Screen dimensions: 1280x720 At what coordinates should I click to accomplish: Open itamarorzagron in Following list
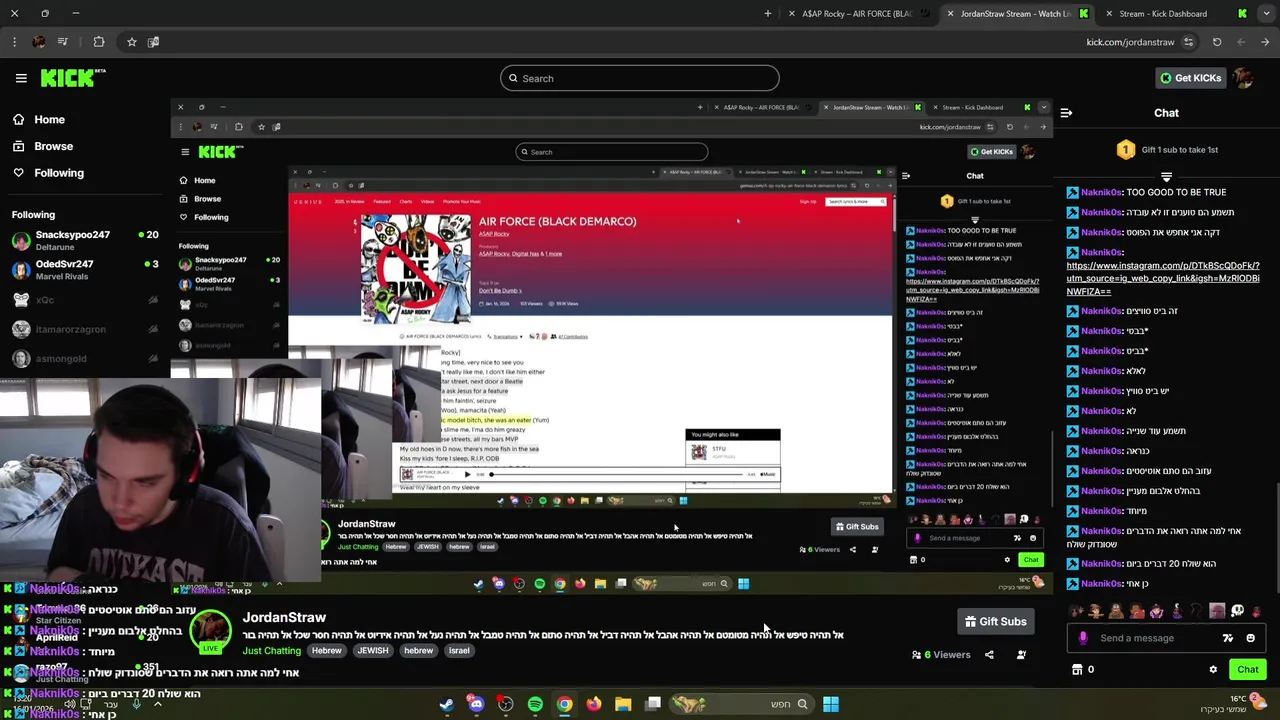tap(85, 329)
